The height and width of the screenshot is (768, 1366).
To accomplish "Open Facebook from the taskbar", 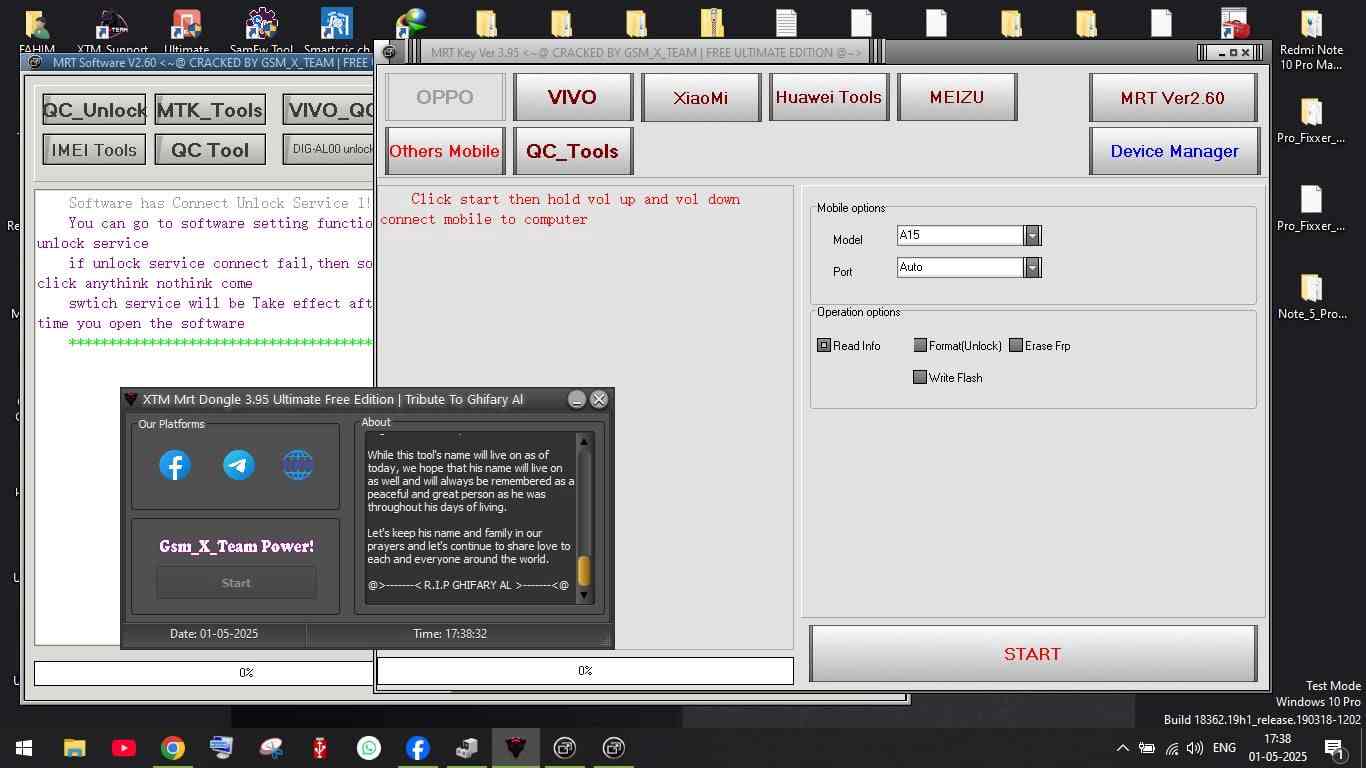I will point(418,747).
